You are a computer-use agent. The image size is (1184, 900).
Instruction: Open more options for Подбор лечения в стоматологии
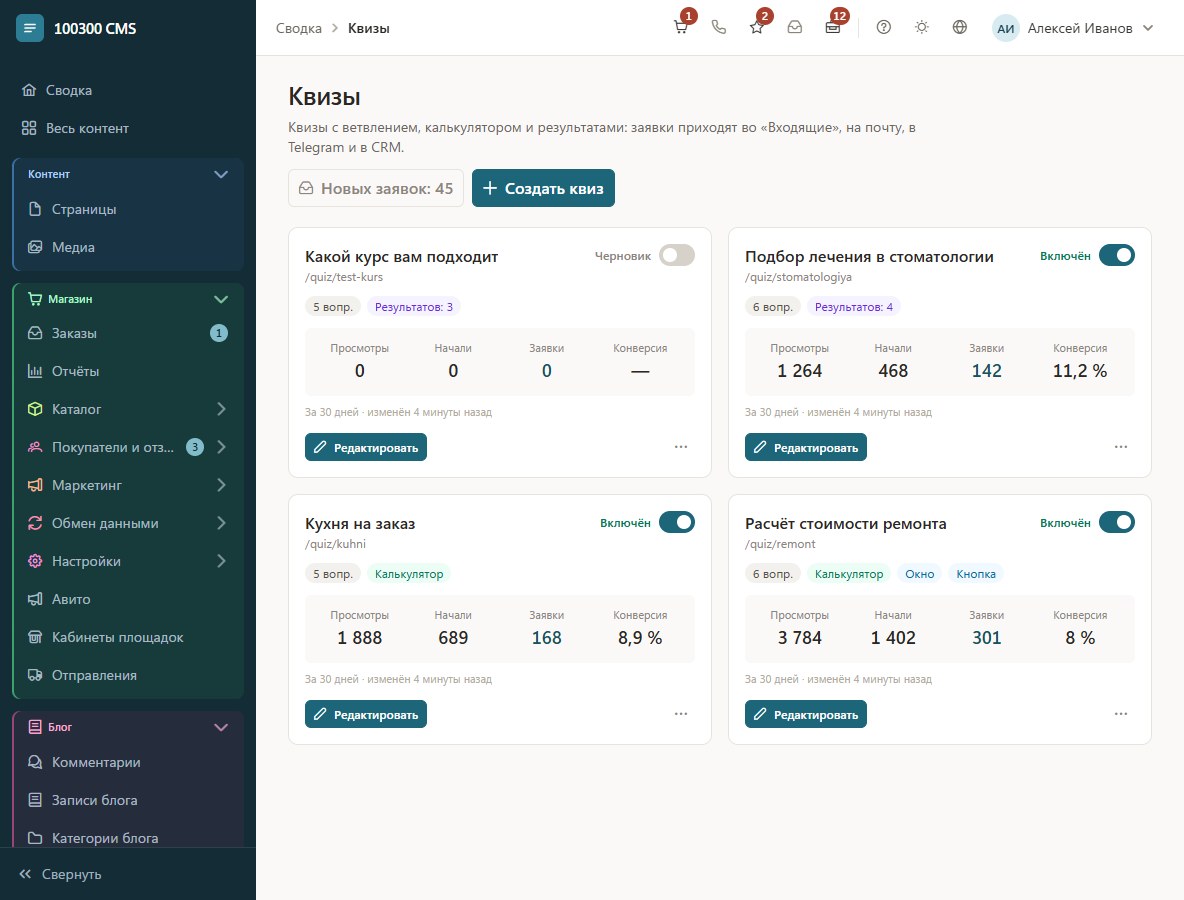click(x=1121, y=447)
